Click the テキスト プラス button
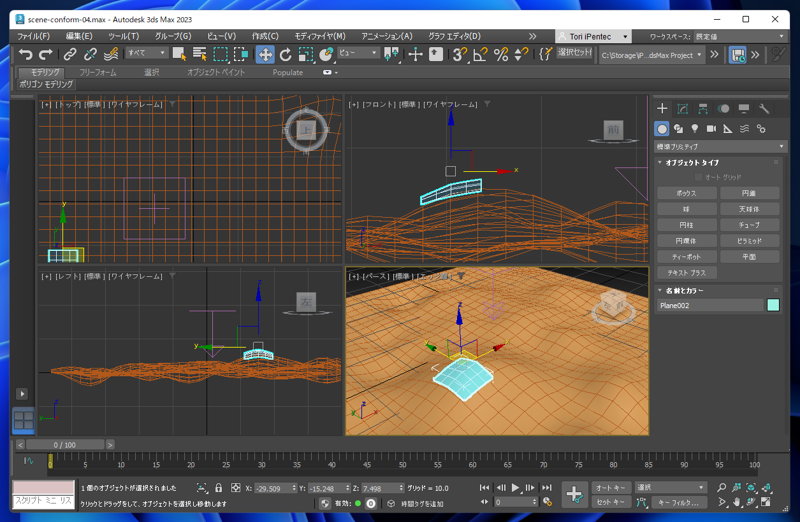 click(686, 272)
